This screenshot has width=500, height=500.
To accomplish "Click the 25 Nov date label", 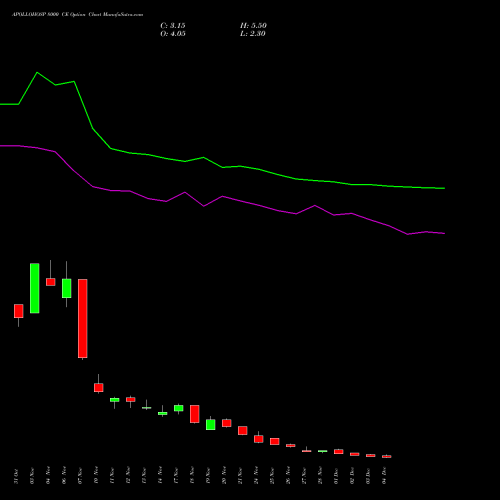I will 272,476.
